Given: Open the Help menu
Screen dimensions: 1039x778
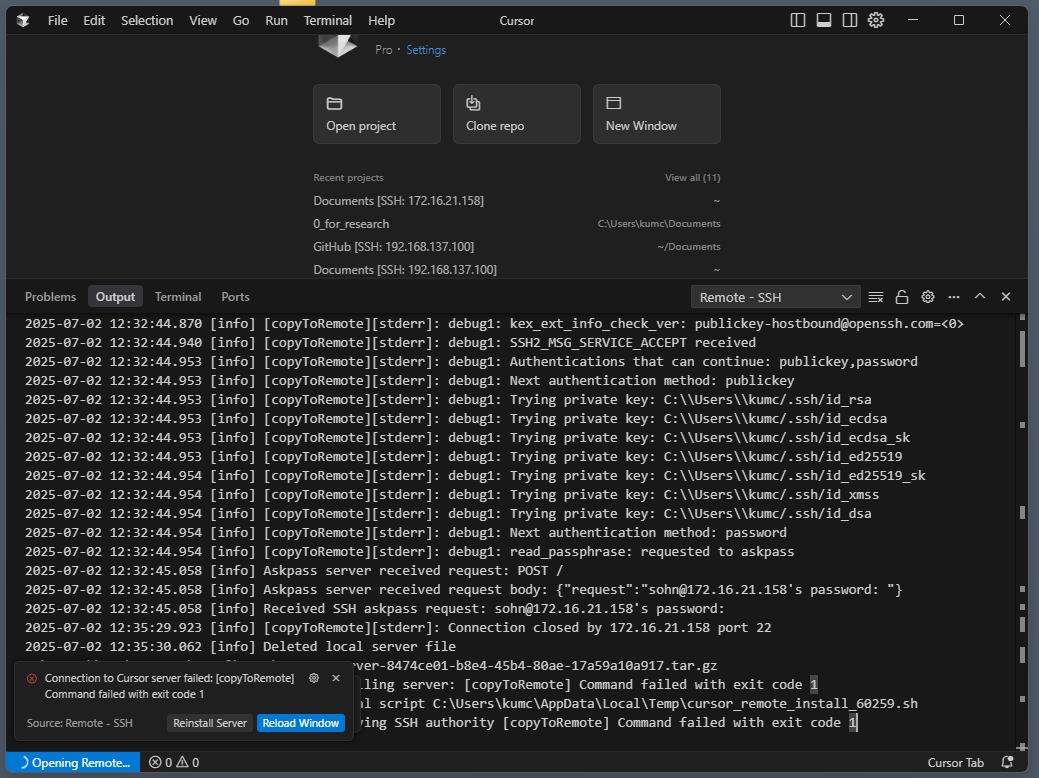Looking at the screenshot, I should click(382, 21).
